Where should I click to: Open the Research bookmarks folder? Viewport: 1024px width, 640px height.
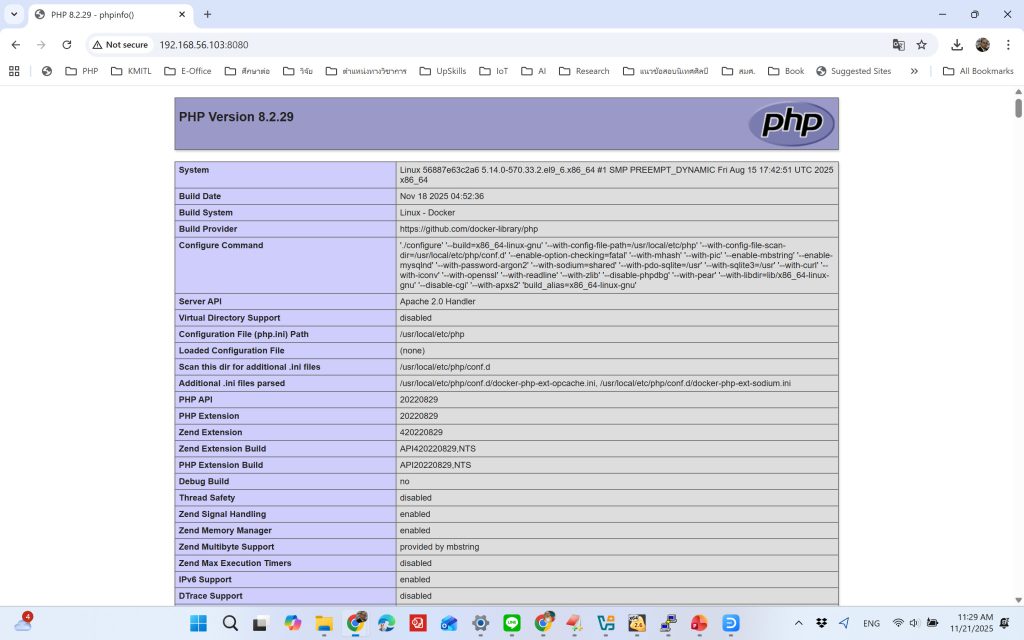click(584, 71)
